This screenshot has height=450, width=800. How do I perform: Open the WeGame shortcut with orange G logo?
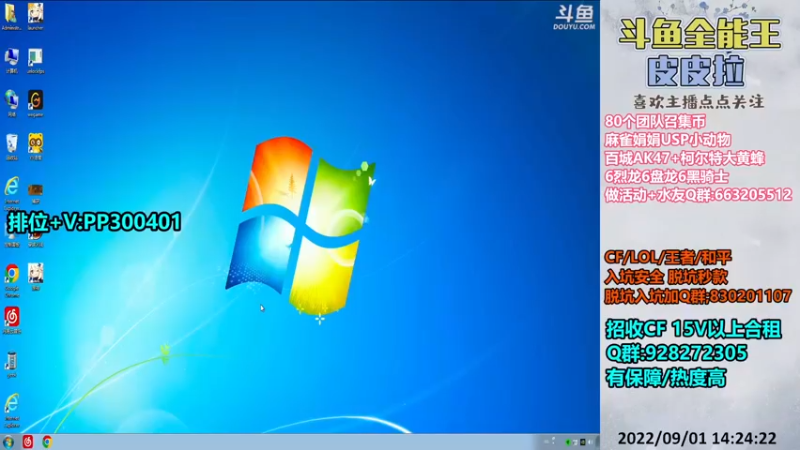tap(35, 104)
